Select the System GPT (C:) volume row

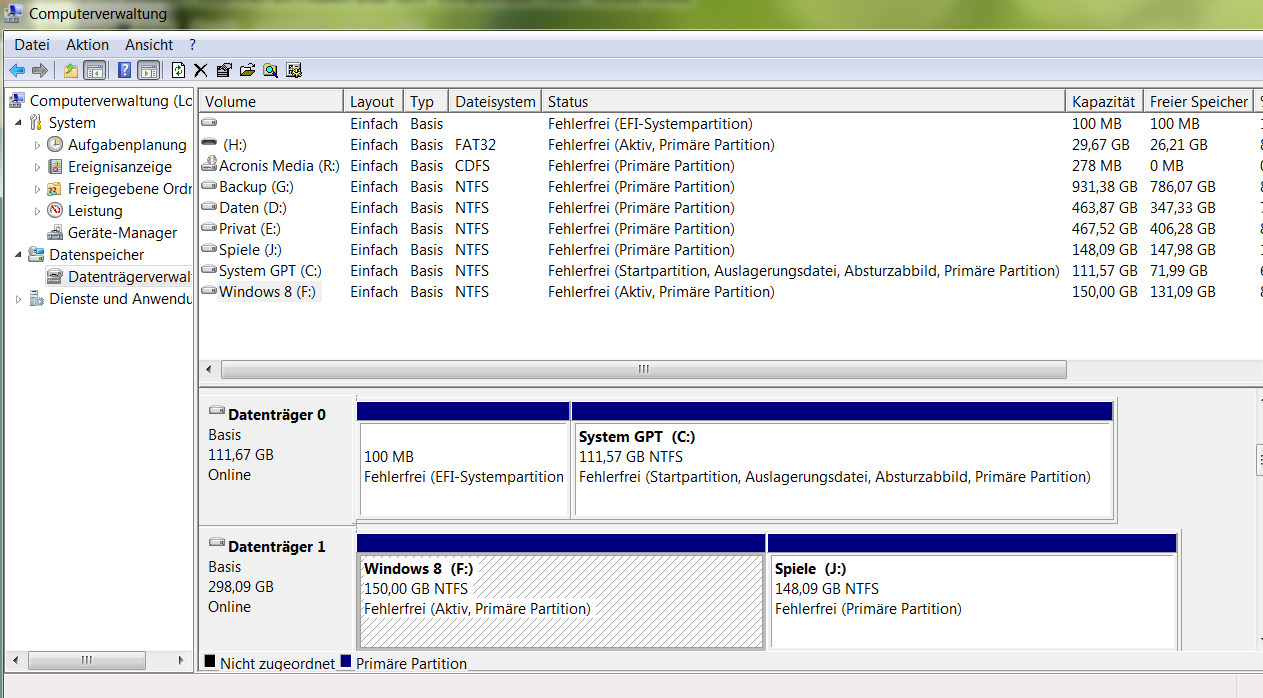pos(730,271)
